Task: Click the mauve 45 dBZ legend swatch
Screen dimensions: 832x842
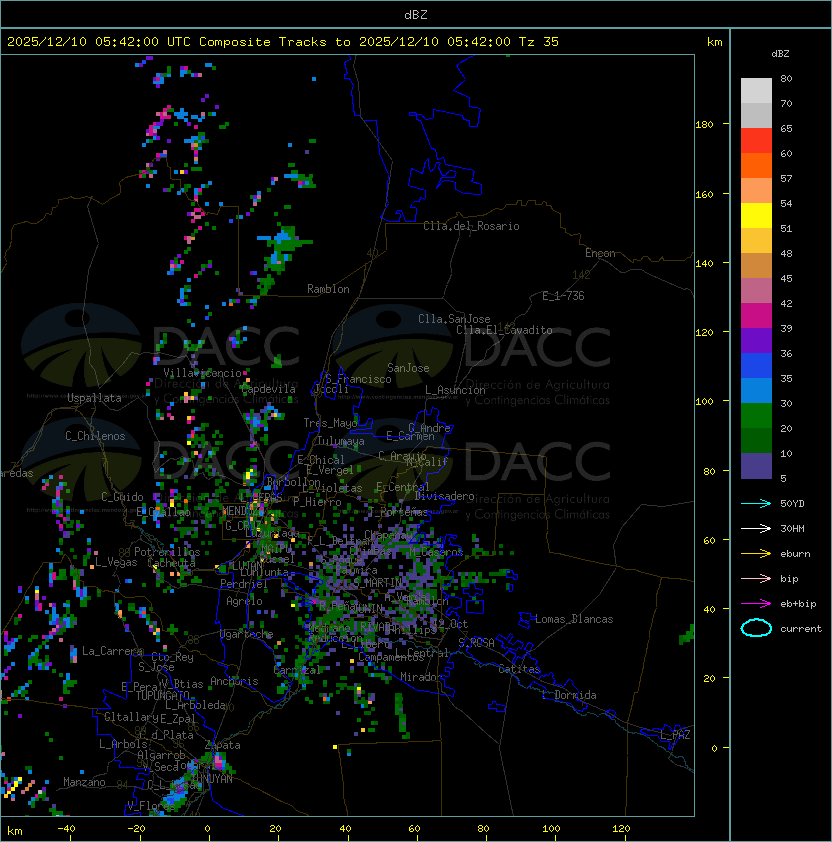Action: (756, 291)
